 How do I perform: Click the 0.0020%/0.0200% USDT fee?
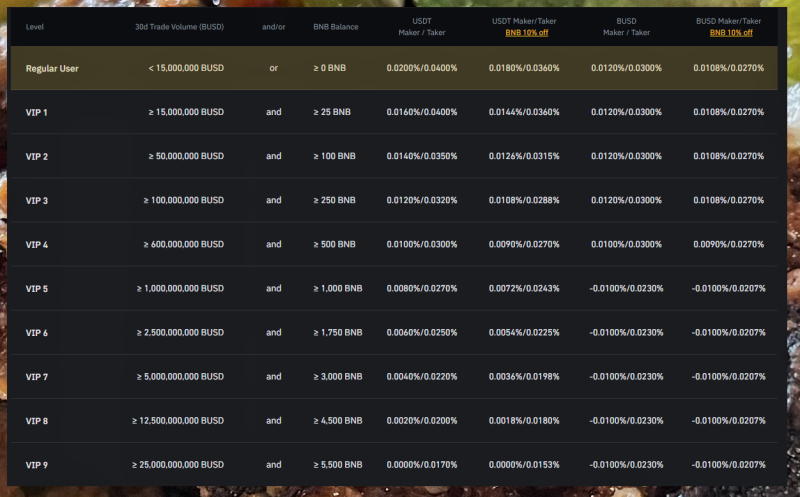click(422, 420)
